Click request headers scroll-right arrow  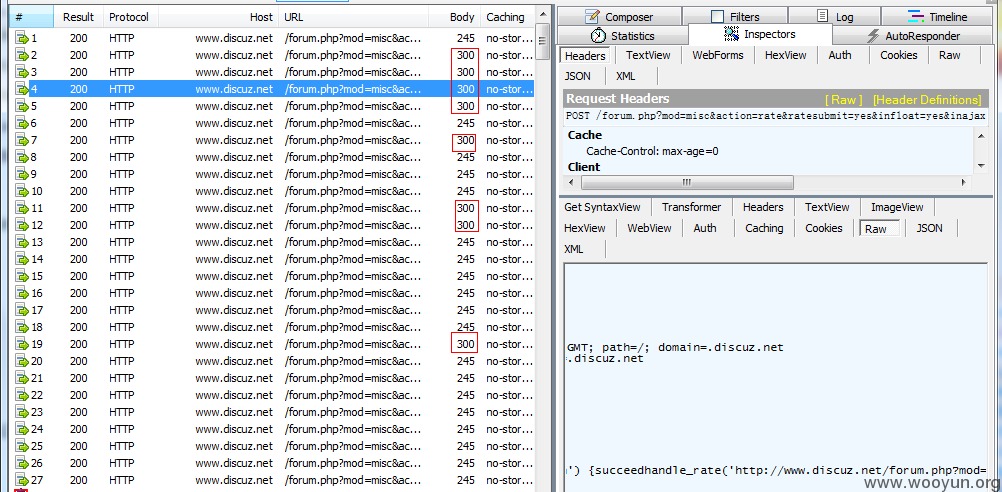(x=963, y=183)
